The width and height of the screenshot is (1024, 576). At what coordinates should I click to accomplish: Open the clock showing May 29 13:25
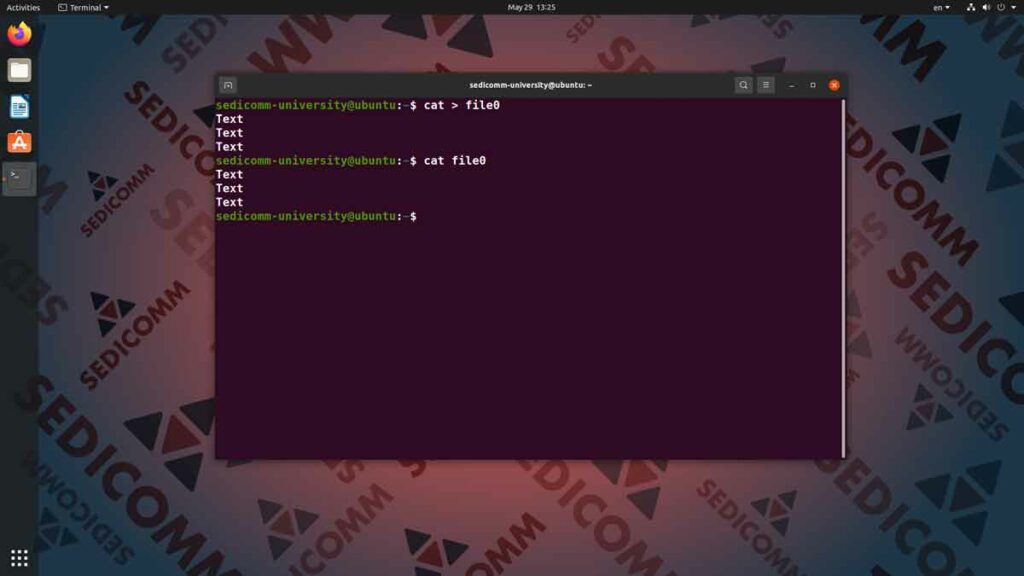pos(531,7)
